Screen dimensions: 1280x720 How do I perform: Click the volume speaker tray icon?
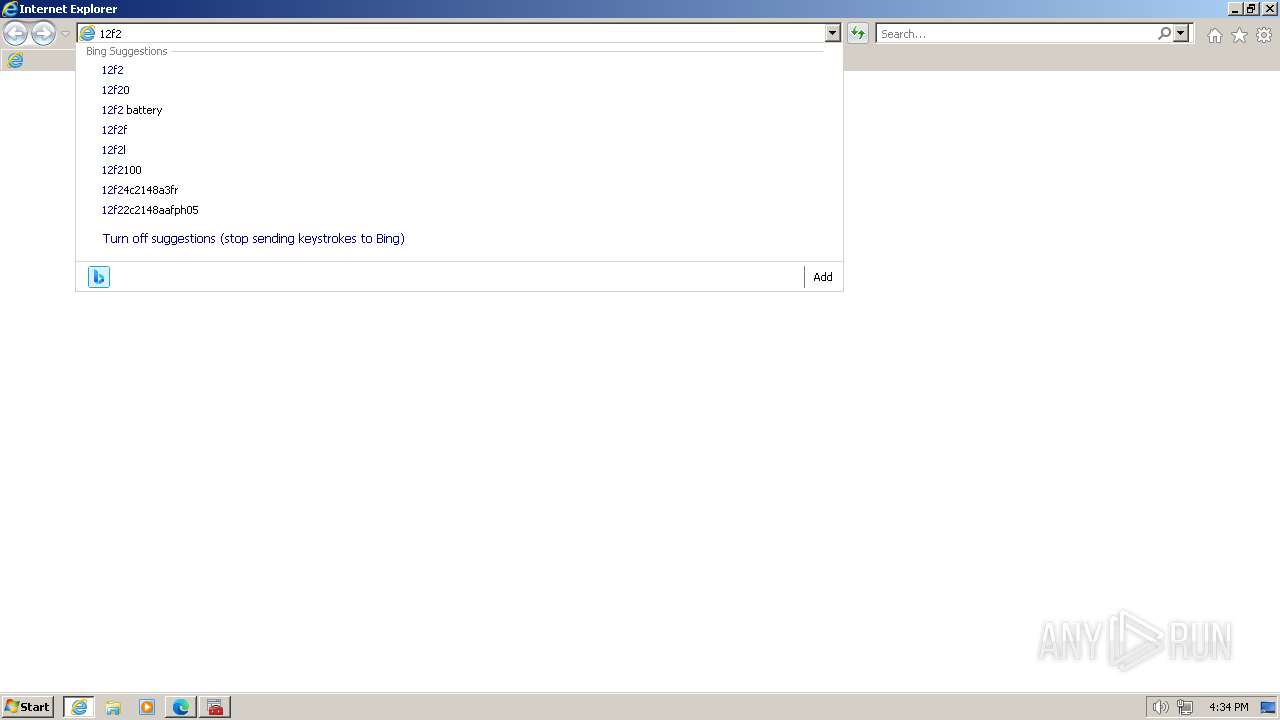pyautogui.click(x=1160, y=707)
